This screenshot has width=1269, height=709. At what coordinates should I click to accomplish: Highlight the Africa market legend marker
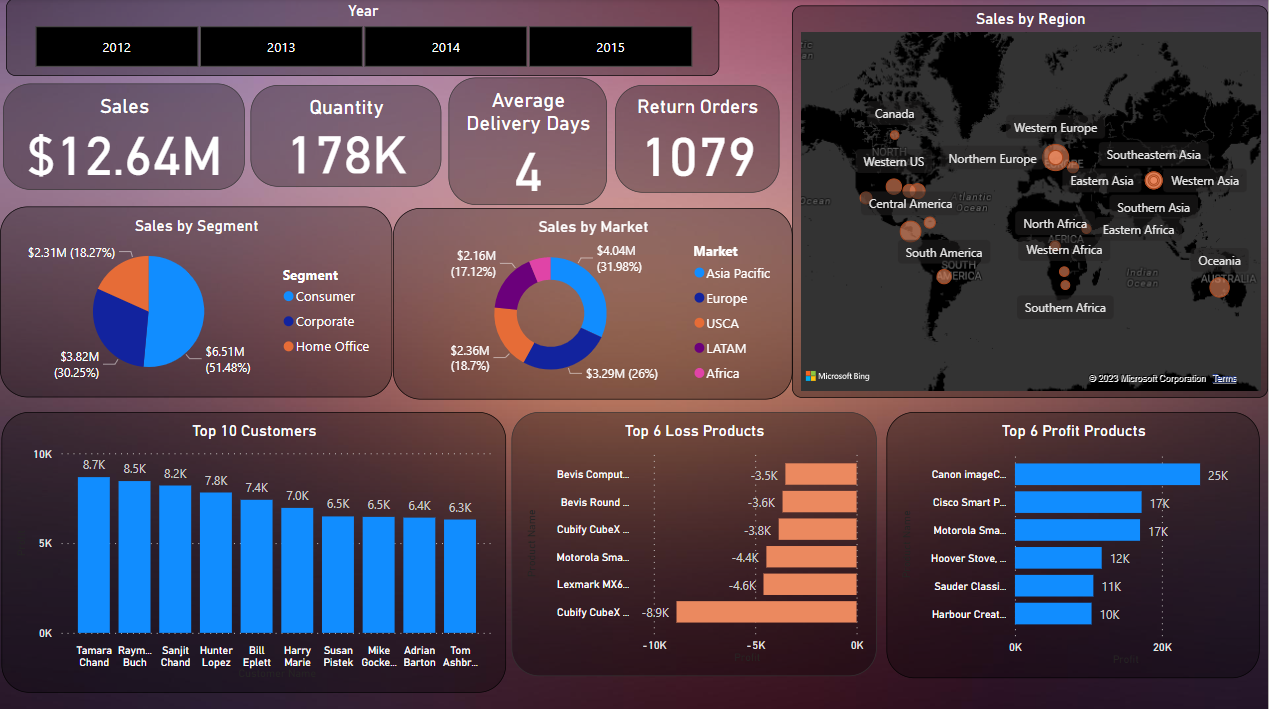coord(699,374)
